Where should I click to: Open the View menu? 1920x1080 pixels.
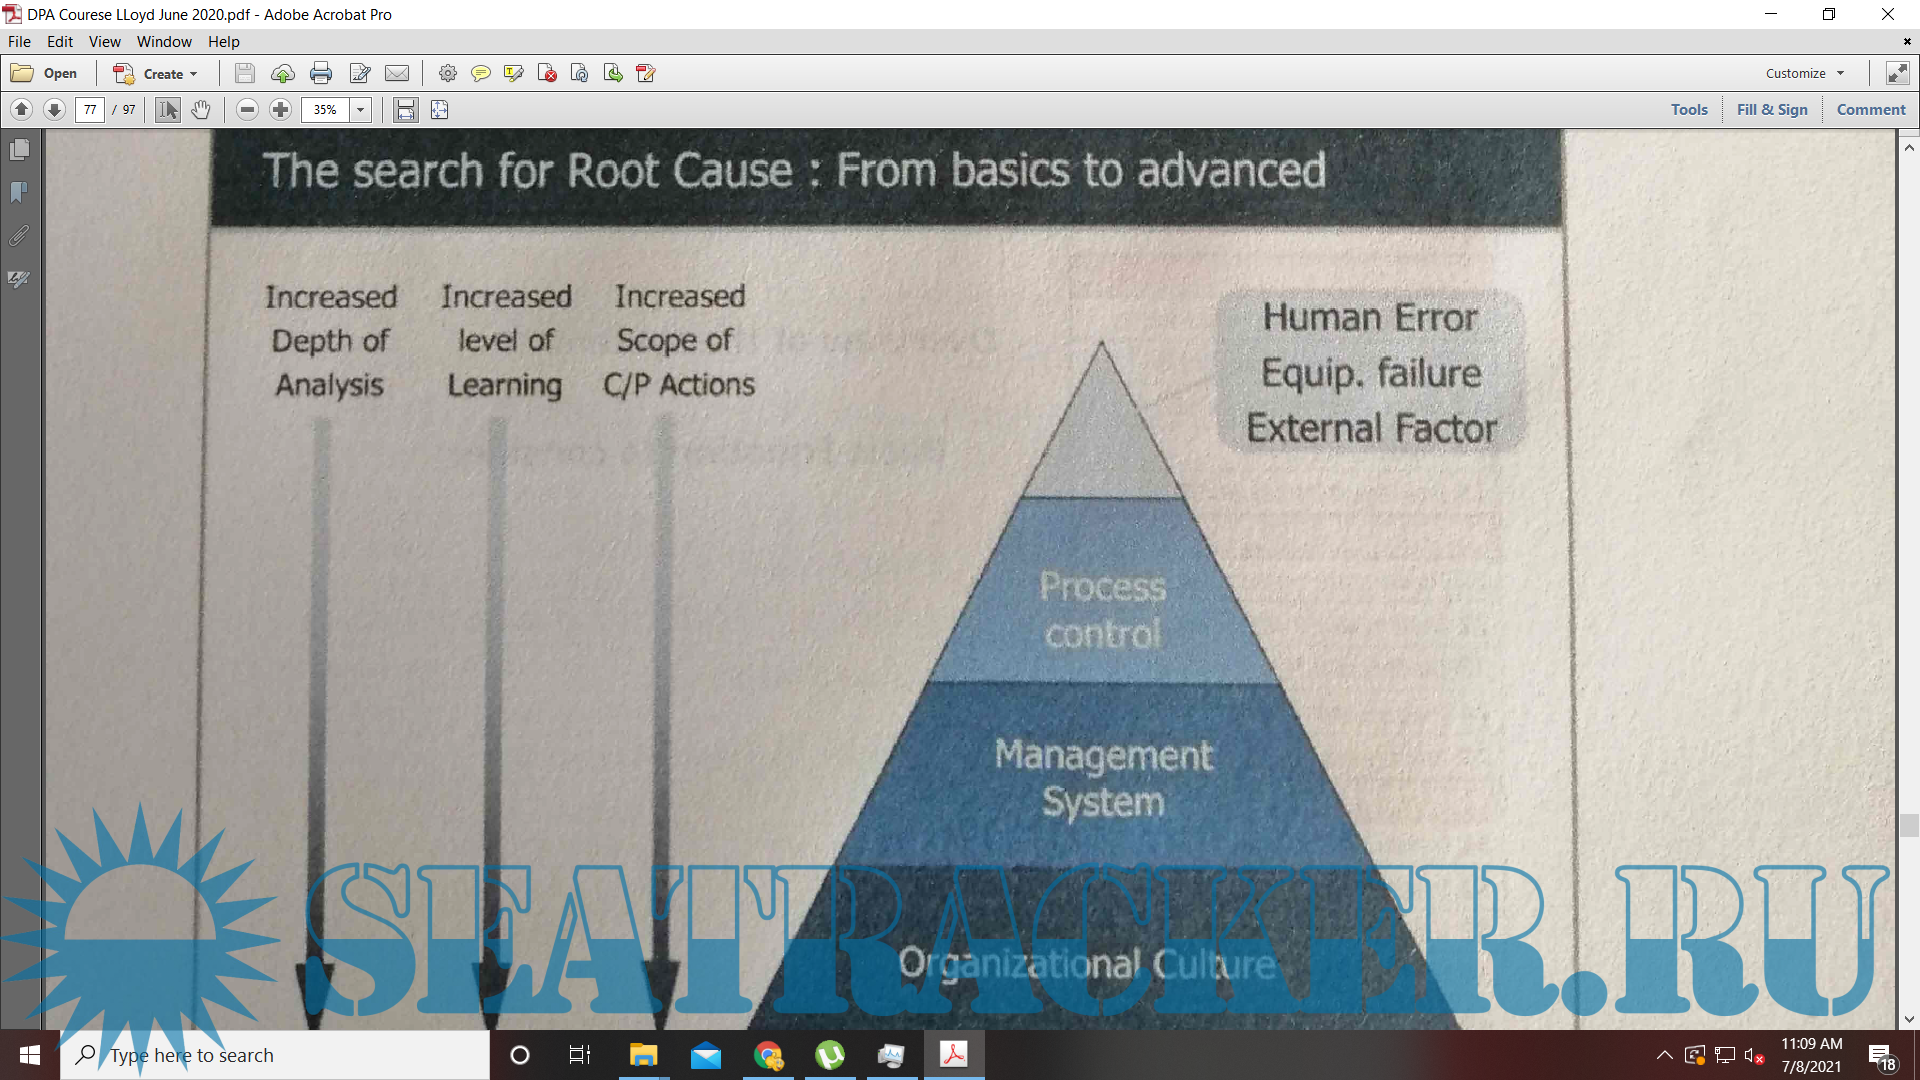104,42
